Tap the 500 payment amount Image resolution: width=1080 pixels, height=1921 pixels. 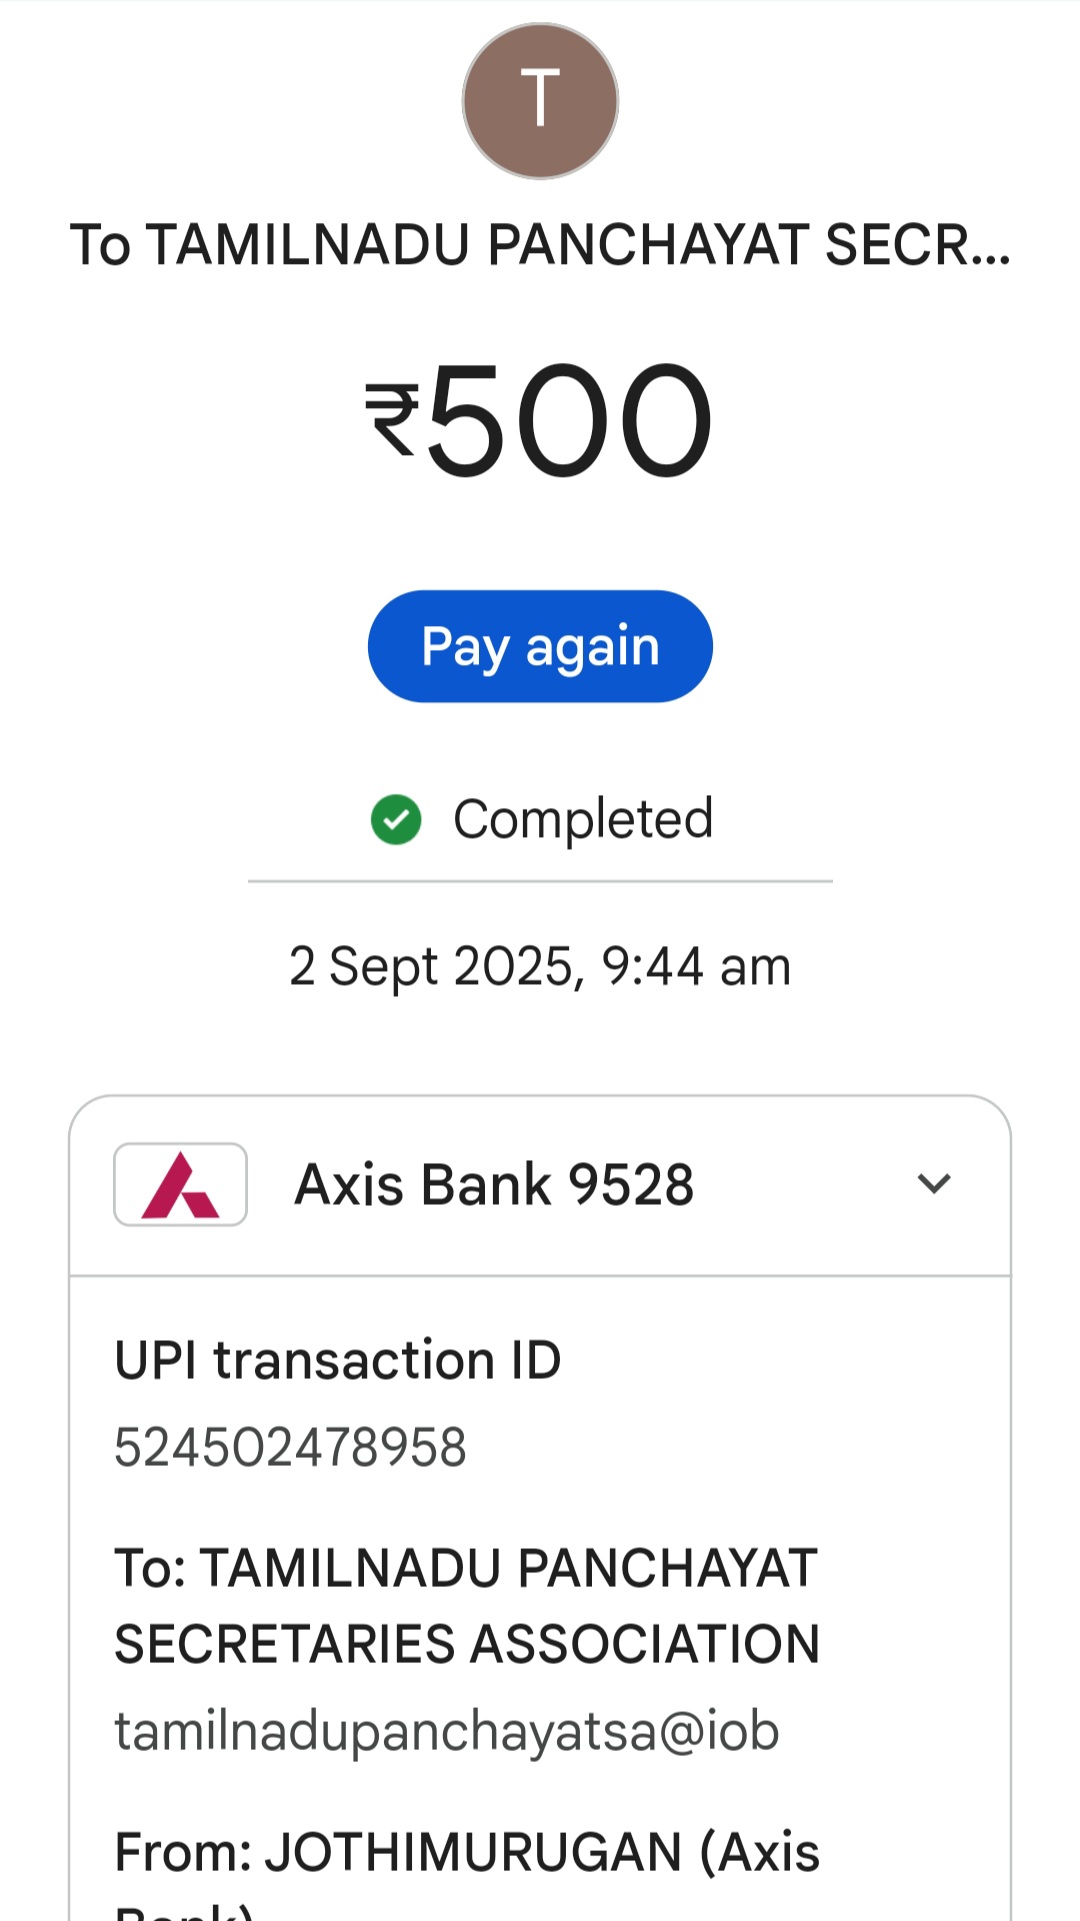click(x=570, y=418)
